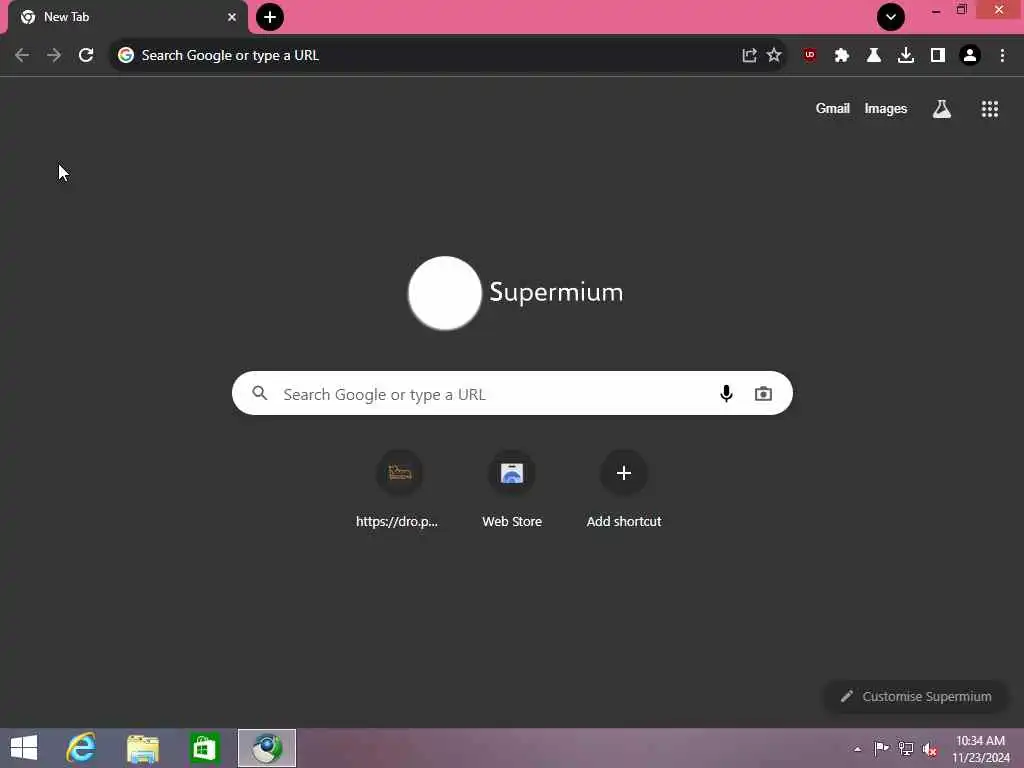This screenshot has height=768, width=1024.
Task: Click the white Supermium logo circle
Action: pyautogui.click(x=445, y=293)
